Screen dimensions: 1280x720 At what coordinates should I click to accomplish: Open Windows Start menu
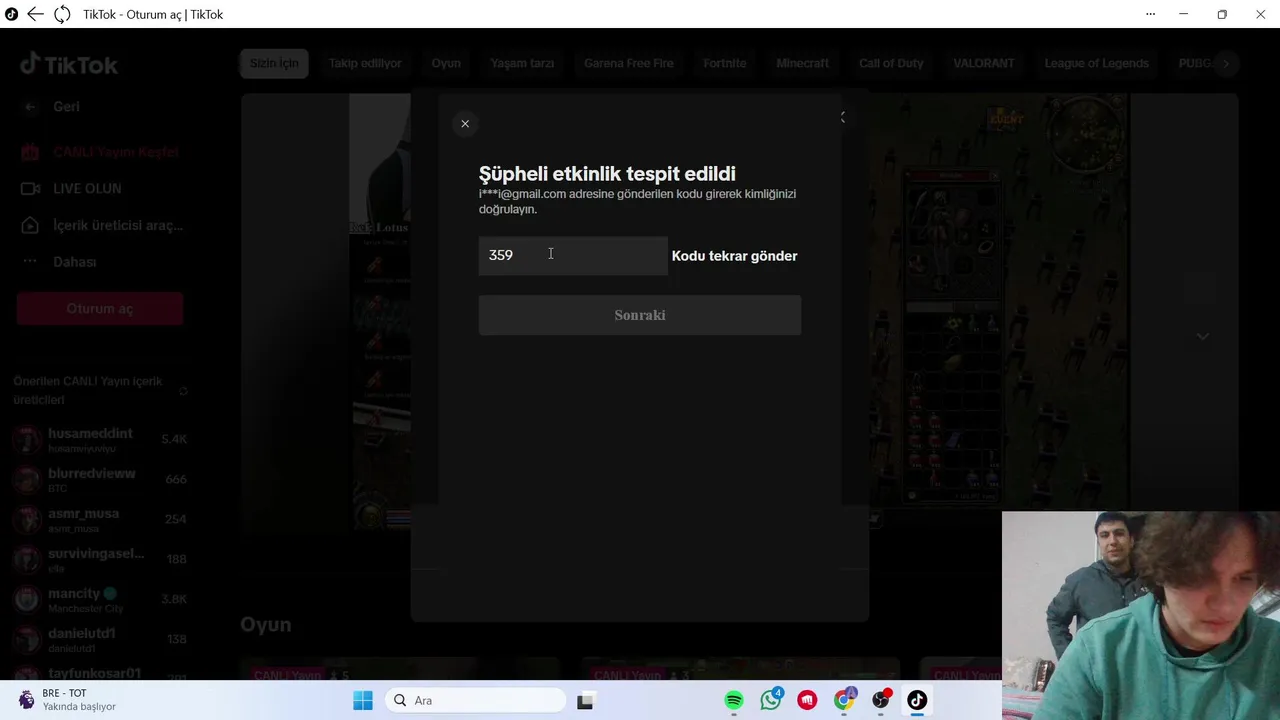(363, 701)
